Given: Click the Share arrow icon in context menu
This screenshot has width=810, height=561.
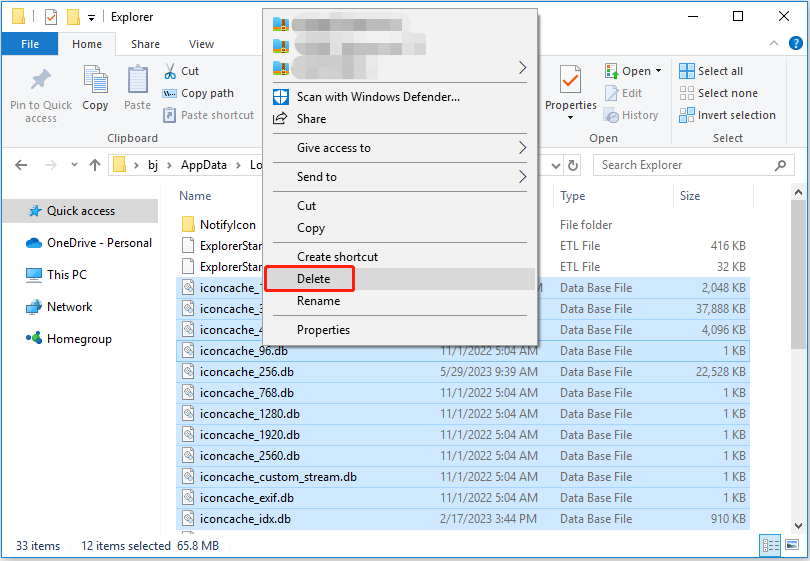Looking at the screenshot, I should pyautogui.click(x=280, y=118).
